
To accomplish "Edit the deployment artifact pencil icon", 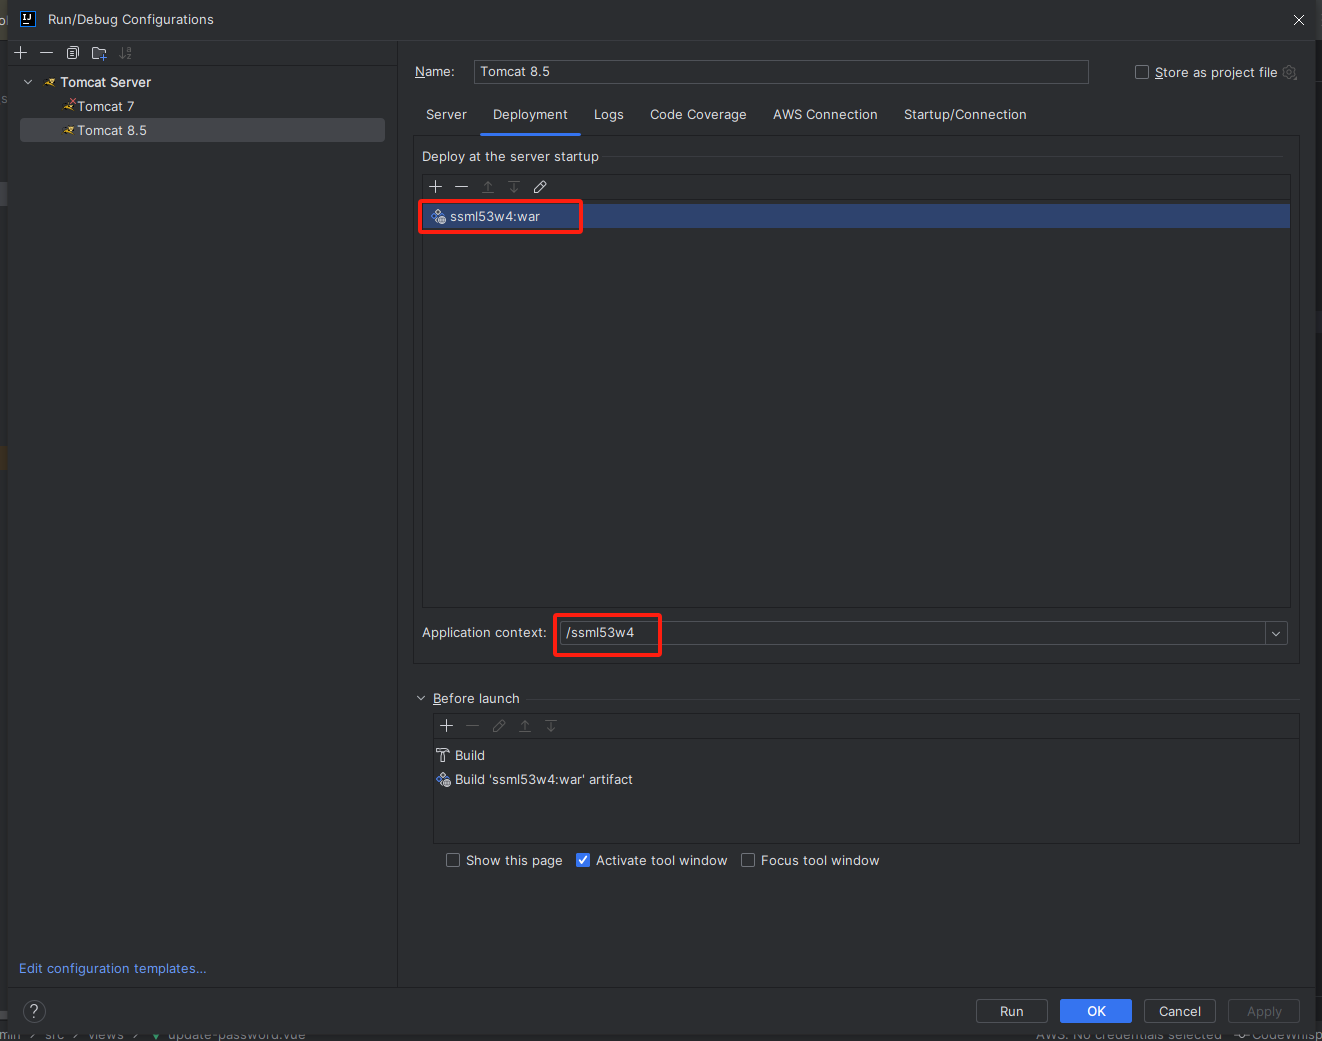I will click(x=540, y=187).
